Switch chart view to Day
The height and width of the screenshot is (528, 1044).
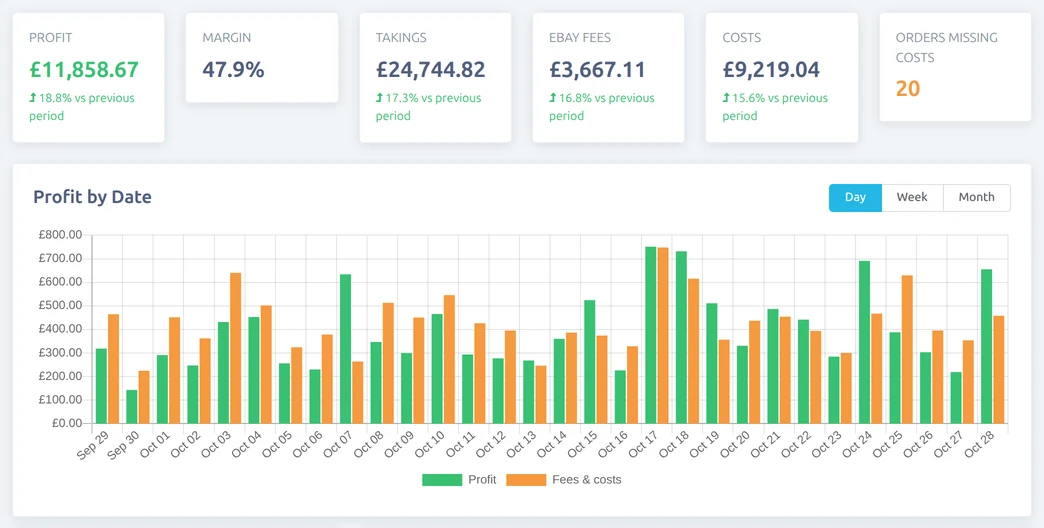pyautogui.click(x=855, y=198)
